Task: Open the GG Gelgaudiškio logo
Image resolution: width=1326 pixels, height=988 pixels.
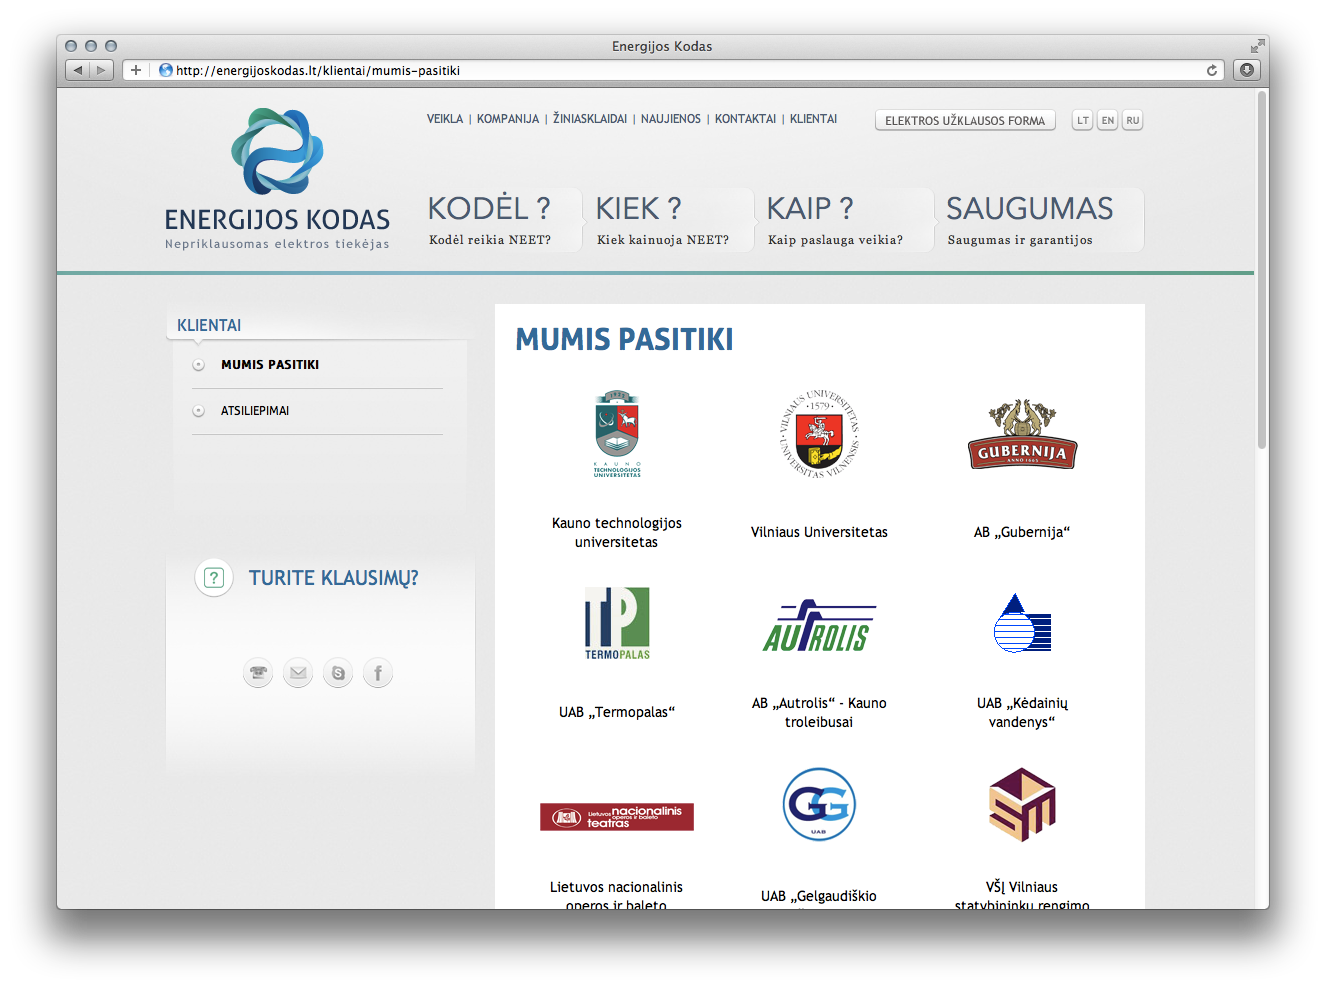Action: pyautogui.click(x=819, y=804)
